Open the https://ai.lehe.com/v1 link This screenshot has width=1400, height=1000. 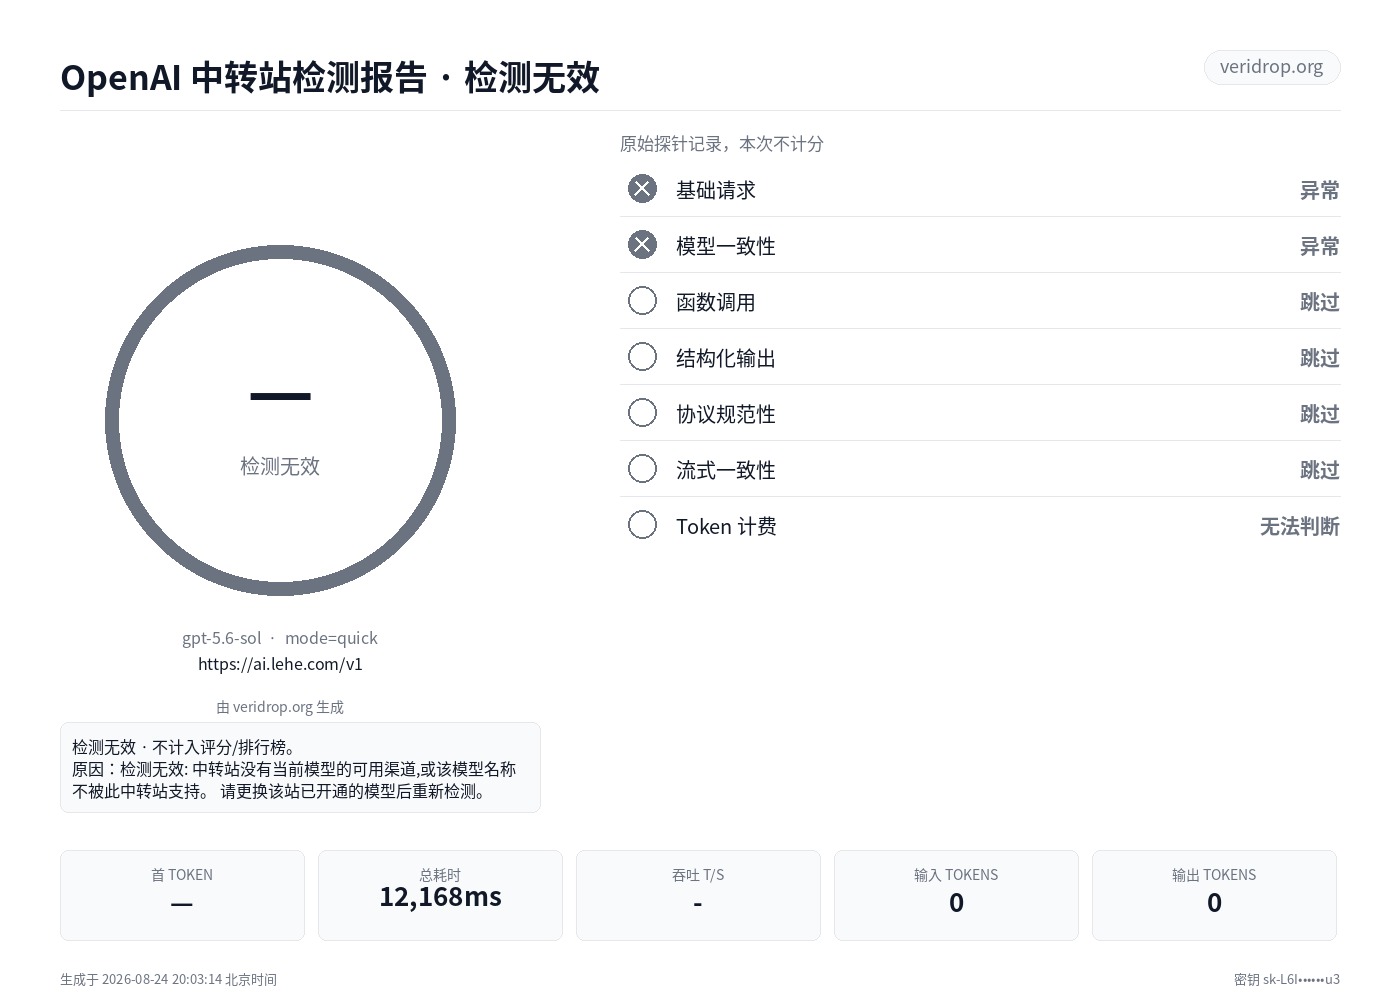280,664
